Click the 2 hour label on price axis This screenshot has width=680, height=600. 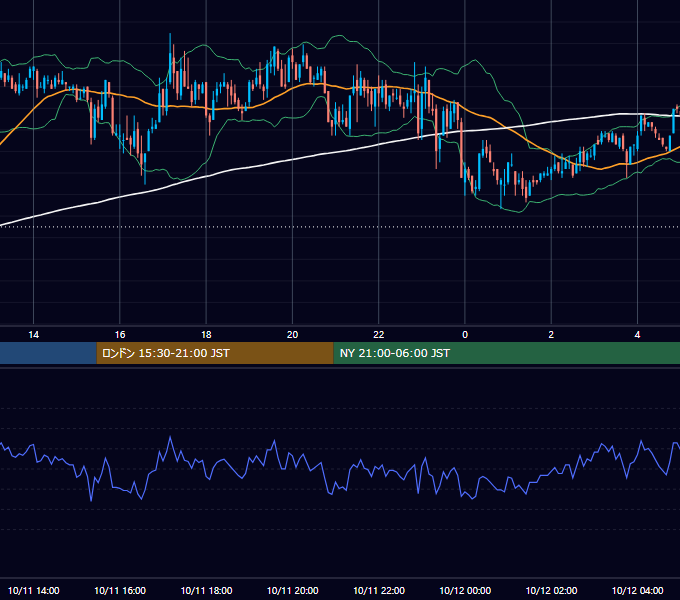tap(551, 335)
